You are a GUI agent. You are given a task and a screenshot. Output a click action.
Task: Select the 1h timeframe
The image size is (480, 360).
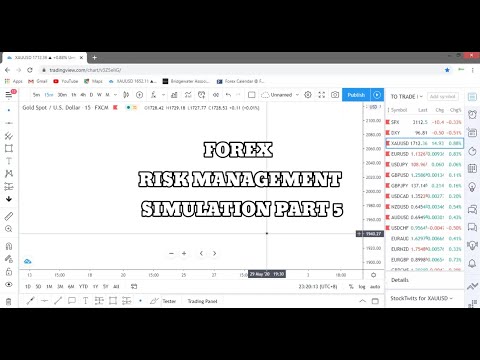[74, 95]
